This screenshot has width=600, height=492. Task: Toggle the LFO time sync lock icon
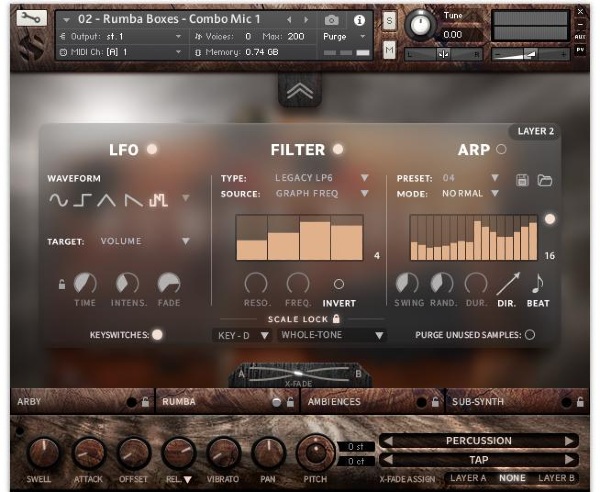[x=62, y=284]
